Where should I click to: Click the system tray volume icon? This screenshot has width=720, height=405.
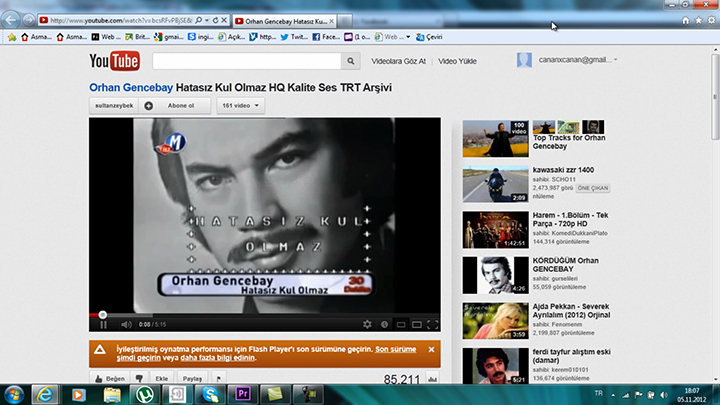point(664,394)
